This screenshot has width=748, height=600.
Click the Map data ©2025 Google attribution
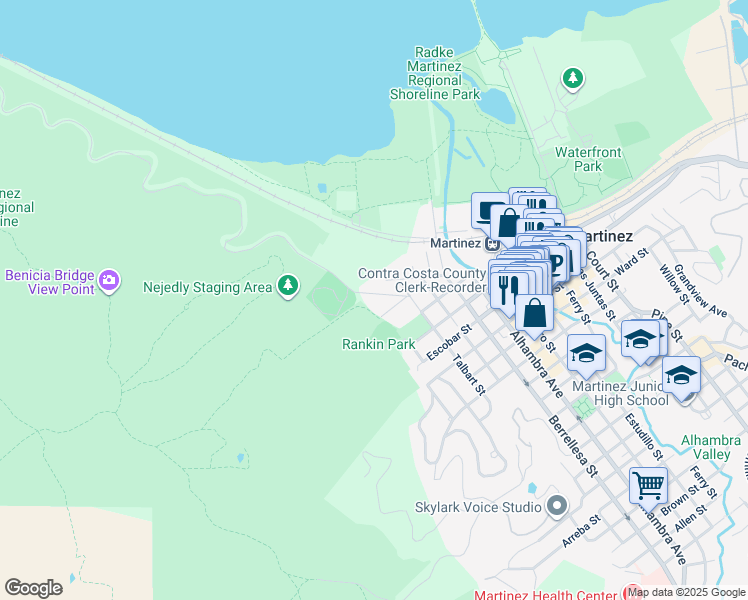[686, 593]
